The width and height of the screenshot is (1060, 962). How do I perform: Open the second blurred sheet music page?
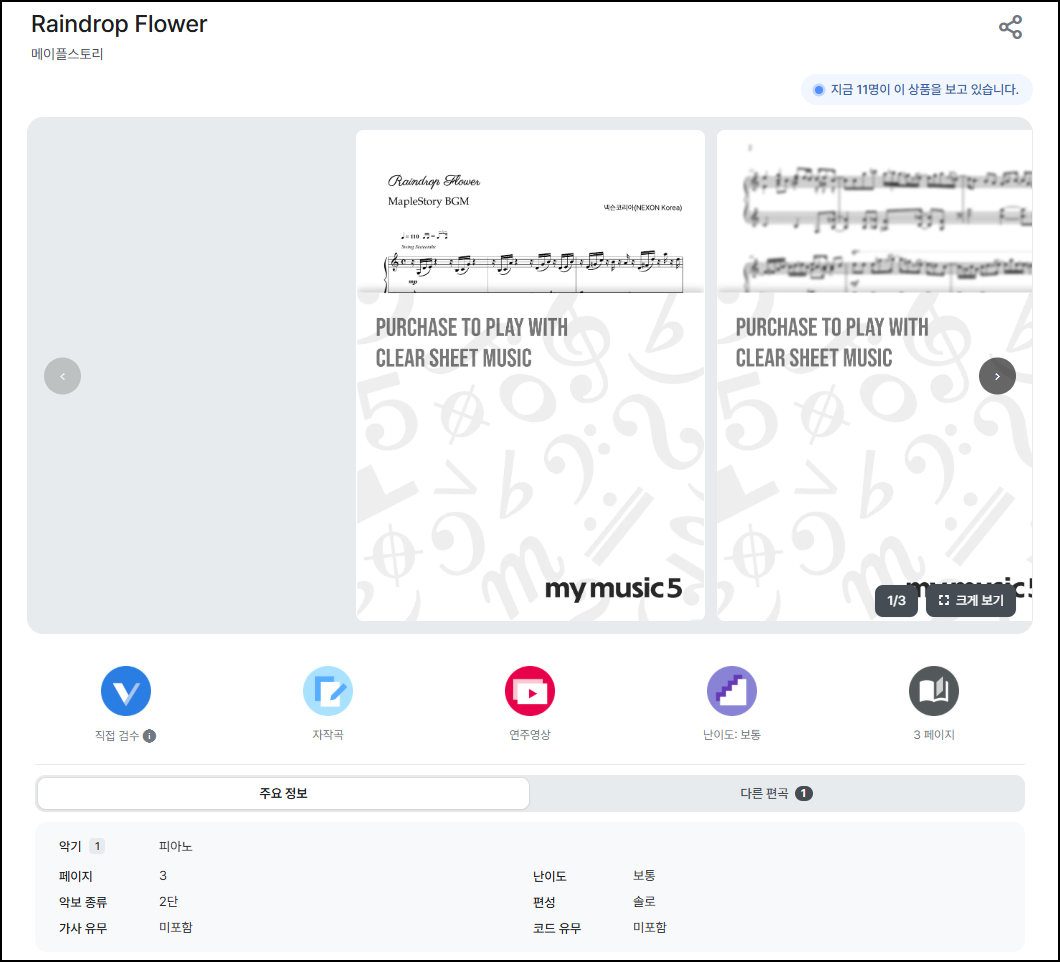pyautogui.click(x=874, y=375)
